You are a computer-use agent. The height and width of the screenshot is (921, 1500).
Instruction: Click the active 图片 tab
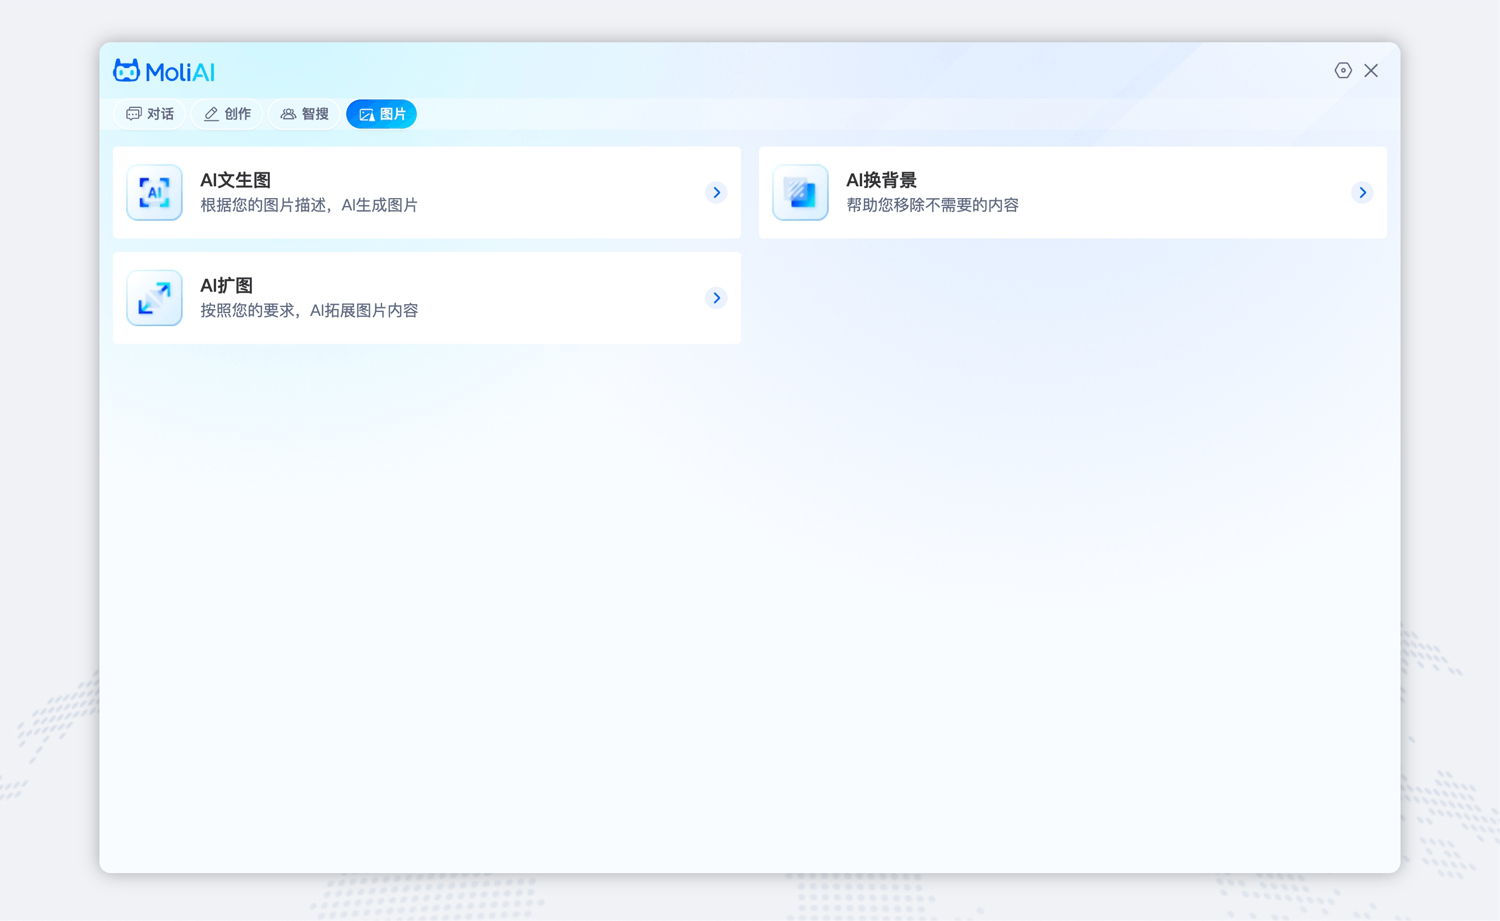(x=382, y=114)
